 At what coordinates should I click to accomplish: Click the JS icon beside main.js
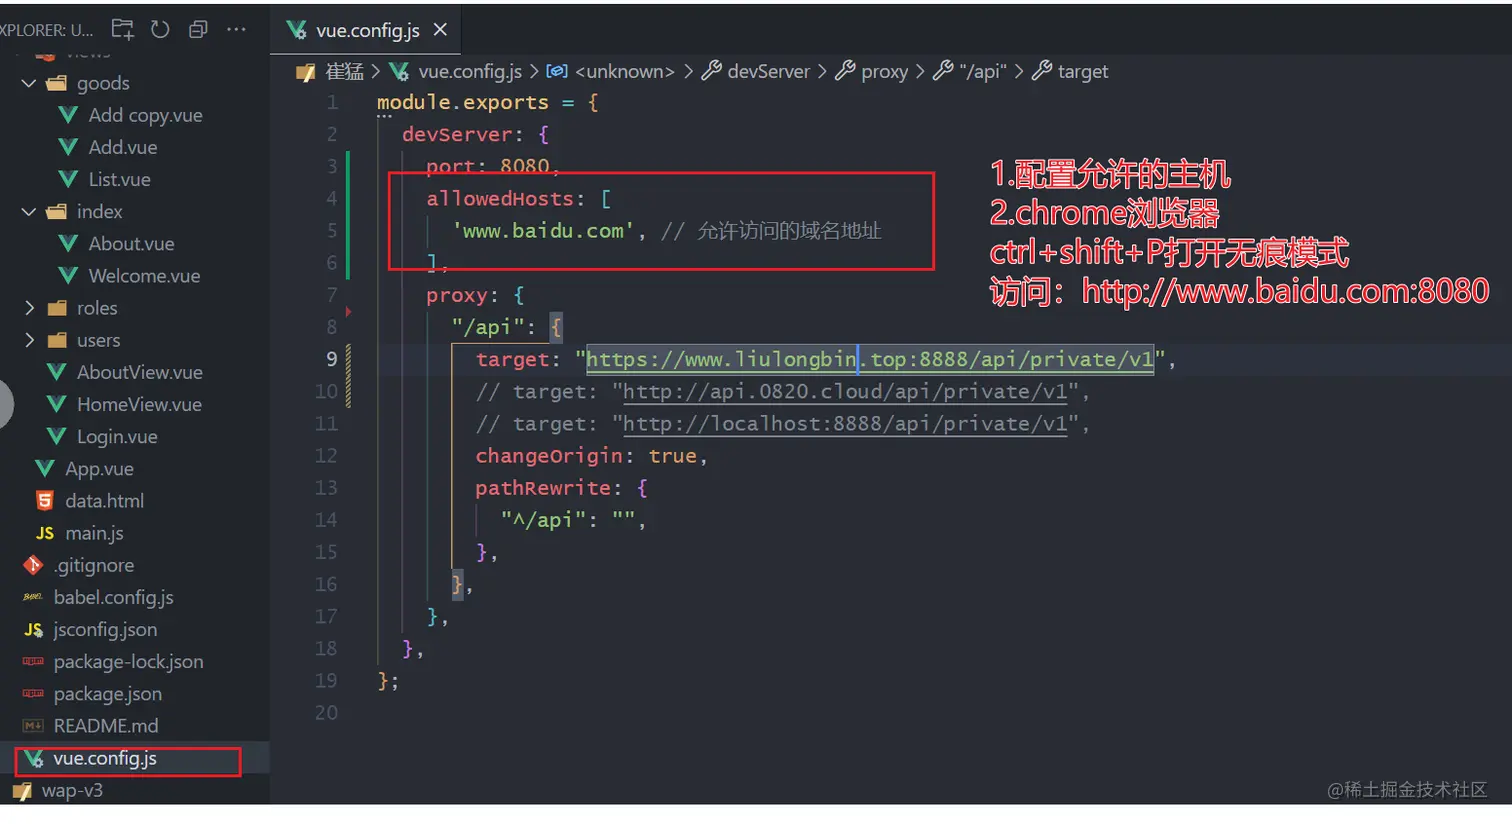(44, 533)
